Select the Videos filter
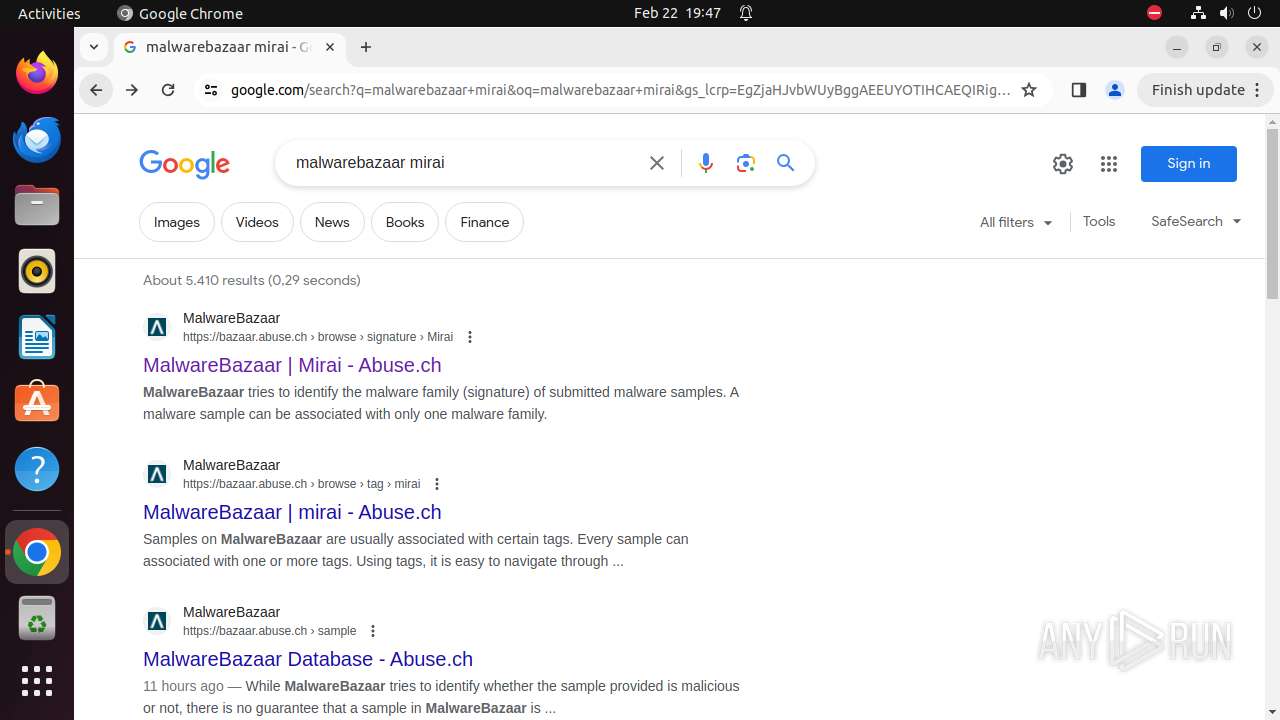 click(257, 222)
